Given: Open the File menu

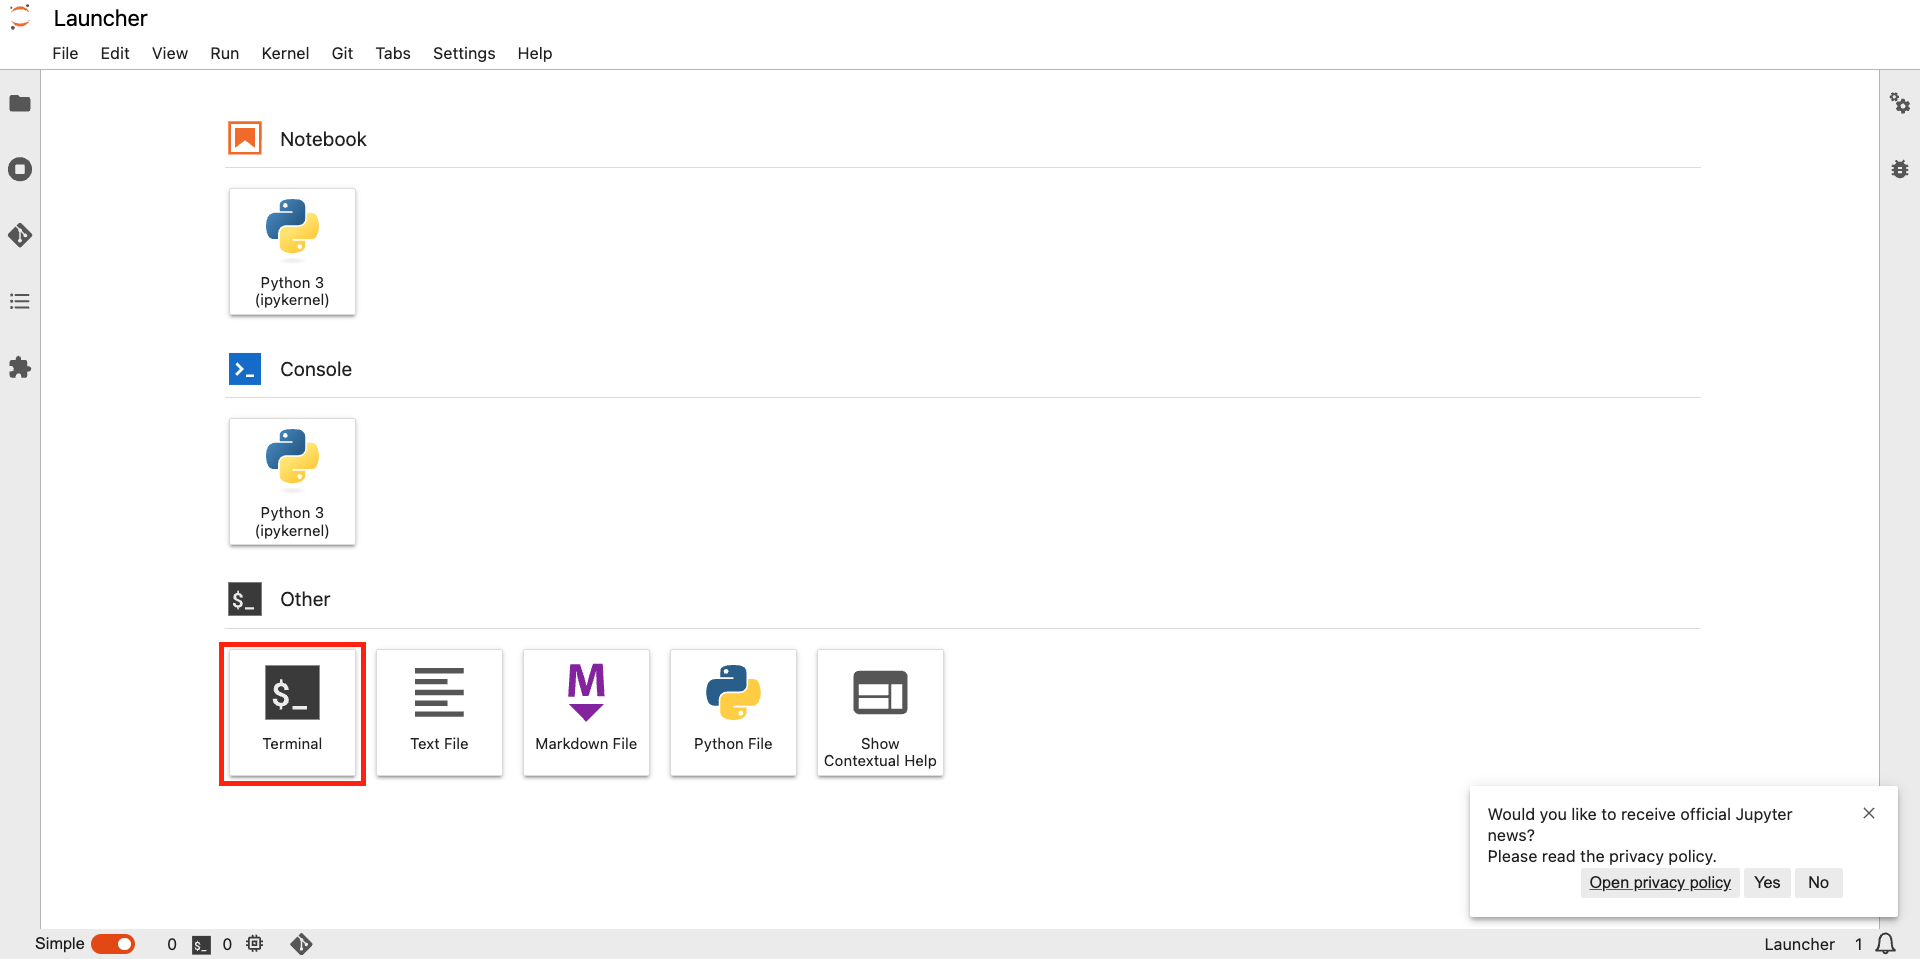Looking at the screenshot, I should point(65,53).
